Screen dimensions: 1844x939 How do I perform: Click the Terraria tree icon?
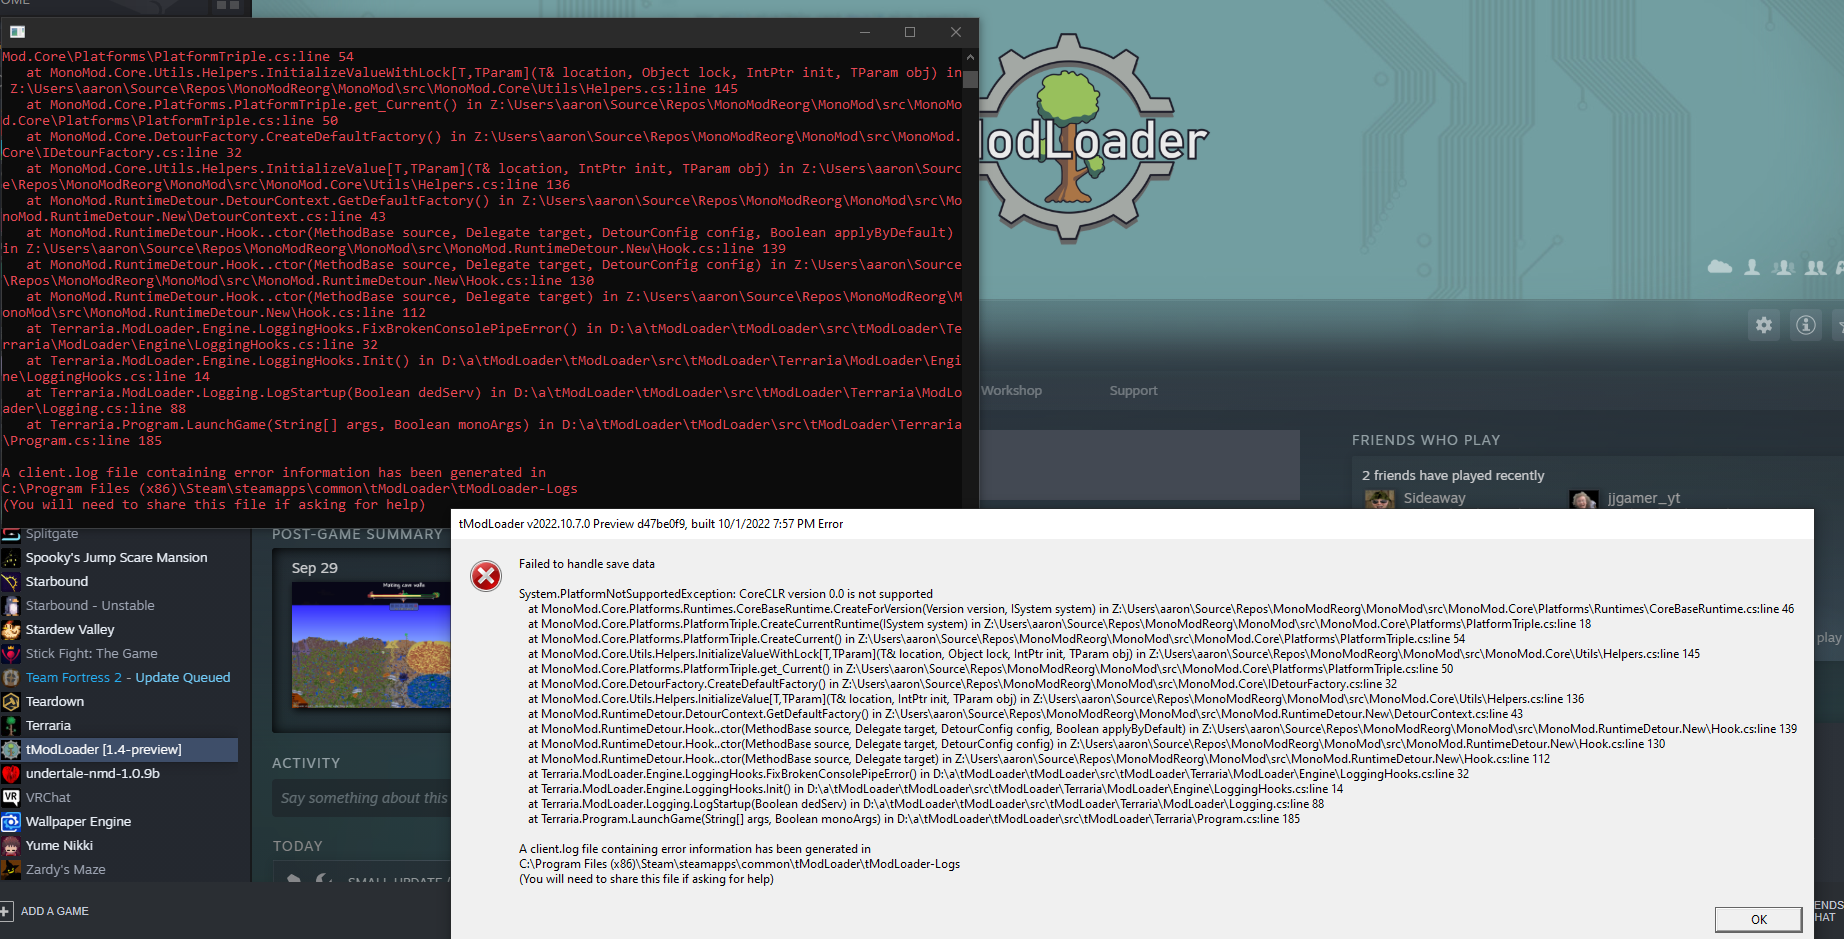(11, 726)
